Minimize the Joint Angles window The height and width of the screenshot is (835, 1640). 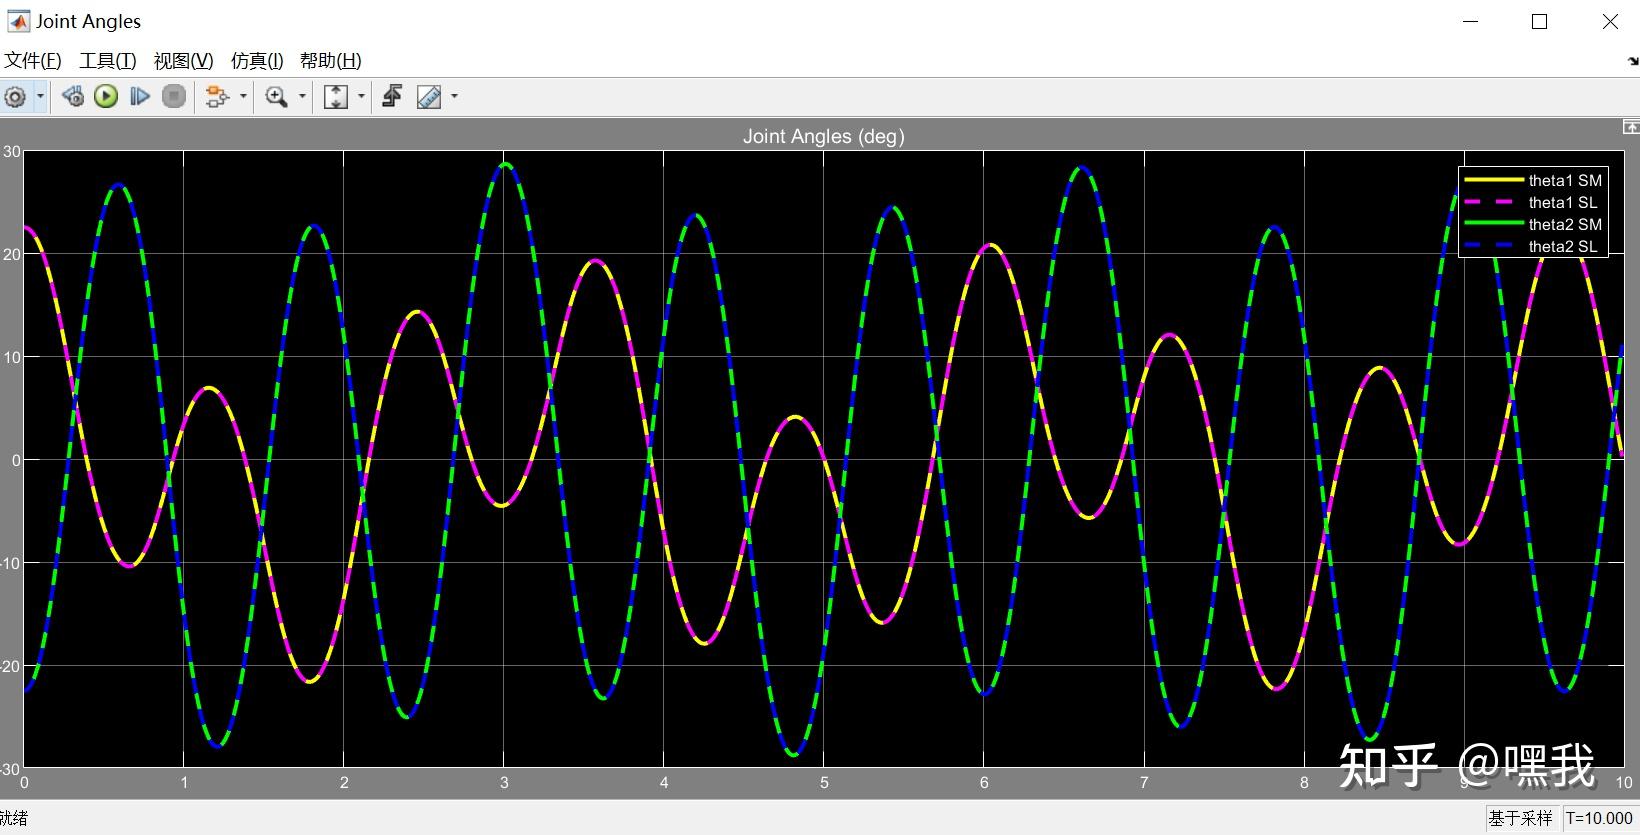point(1469,21)
